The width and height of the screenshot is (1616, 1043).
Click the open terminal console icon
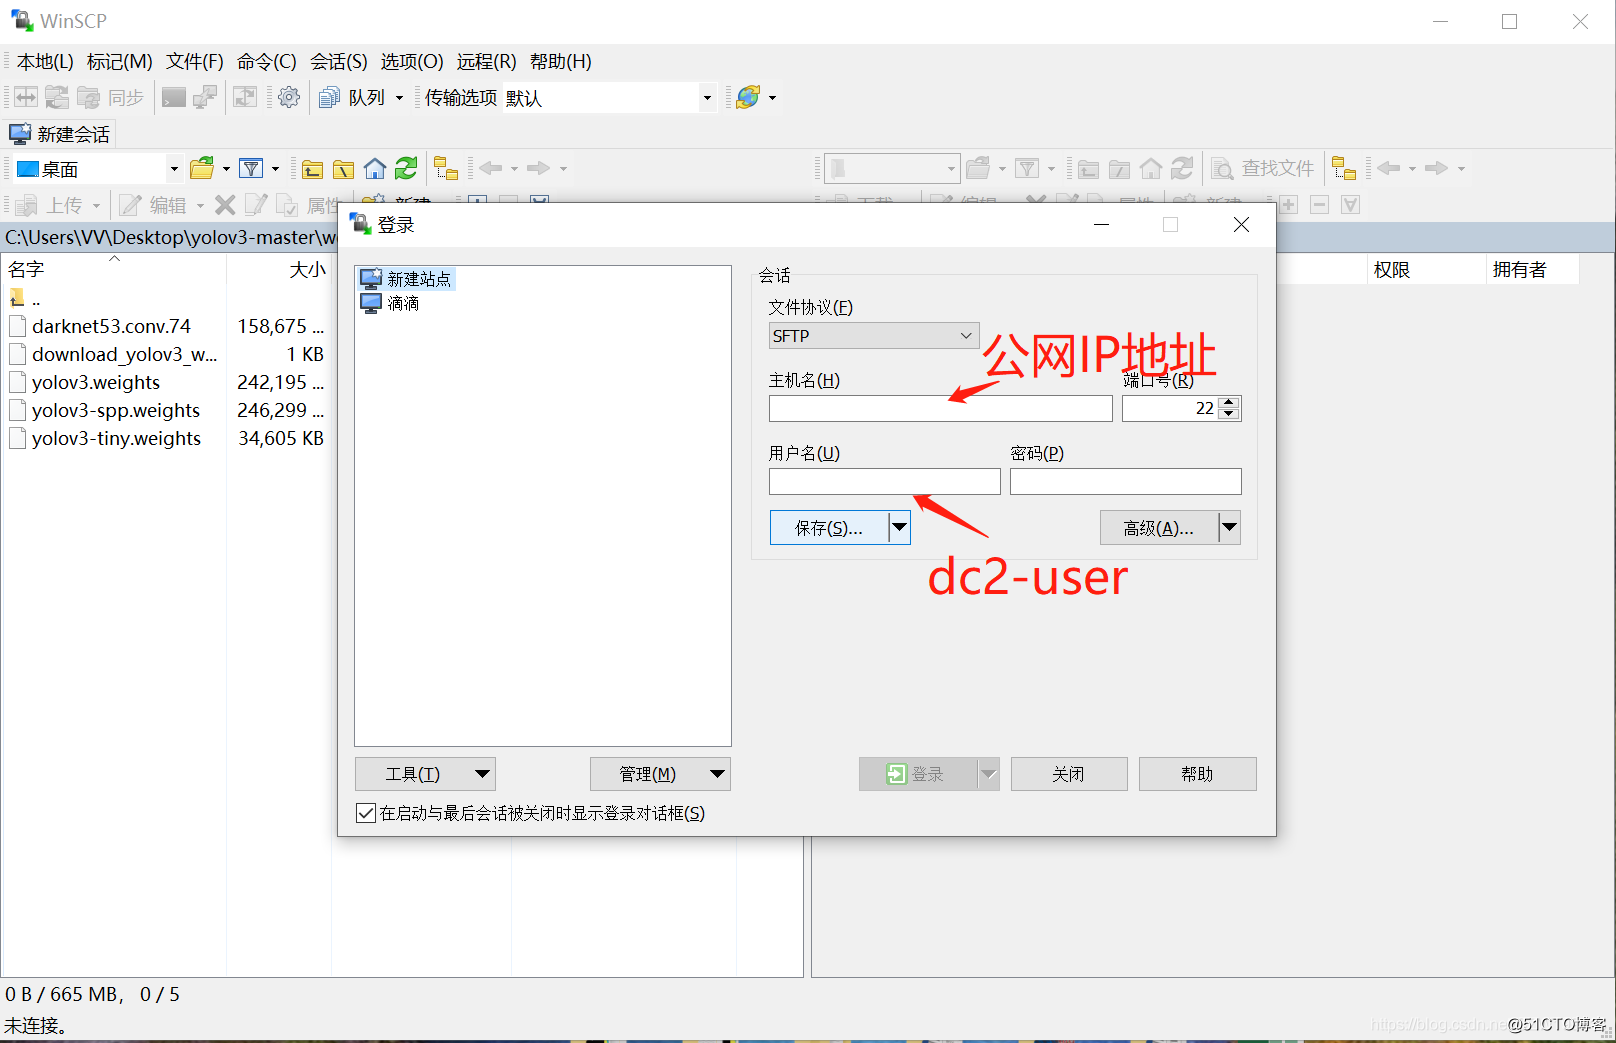tap(174, 97)
